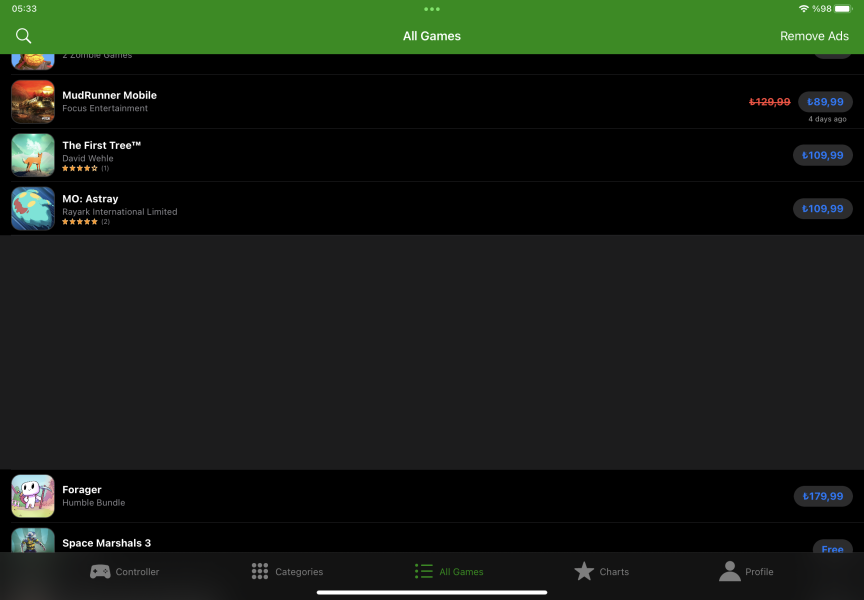Switch to the Controller tab
Image resolution: width=864 pixels, height=600 pixels.
click(125, 571)
